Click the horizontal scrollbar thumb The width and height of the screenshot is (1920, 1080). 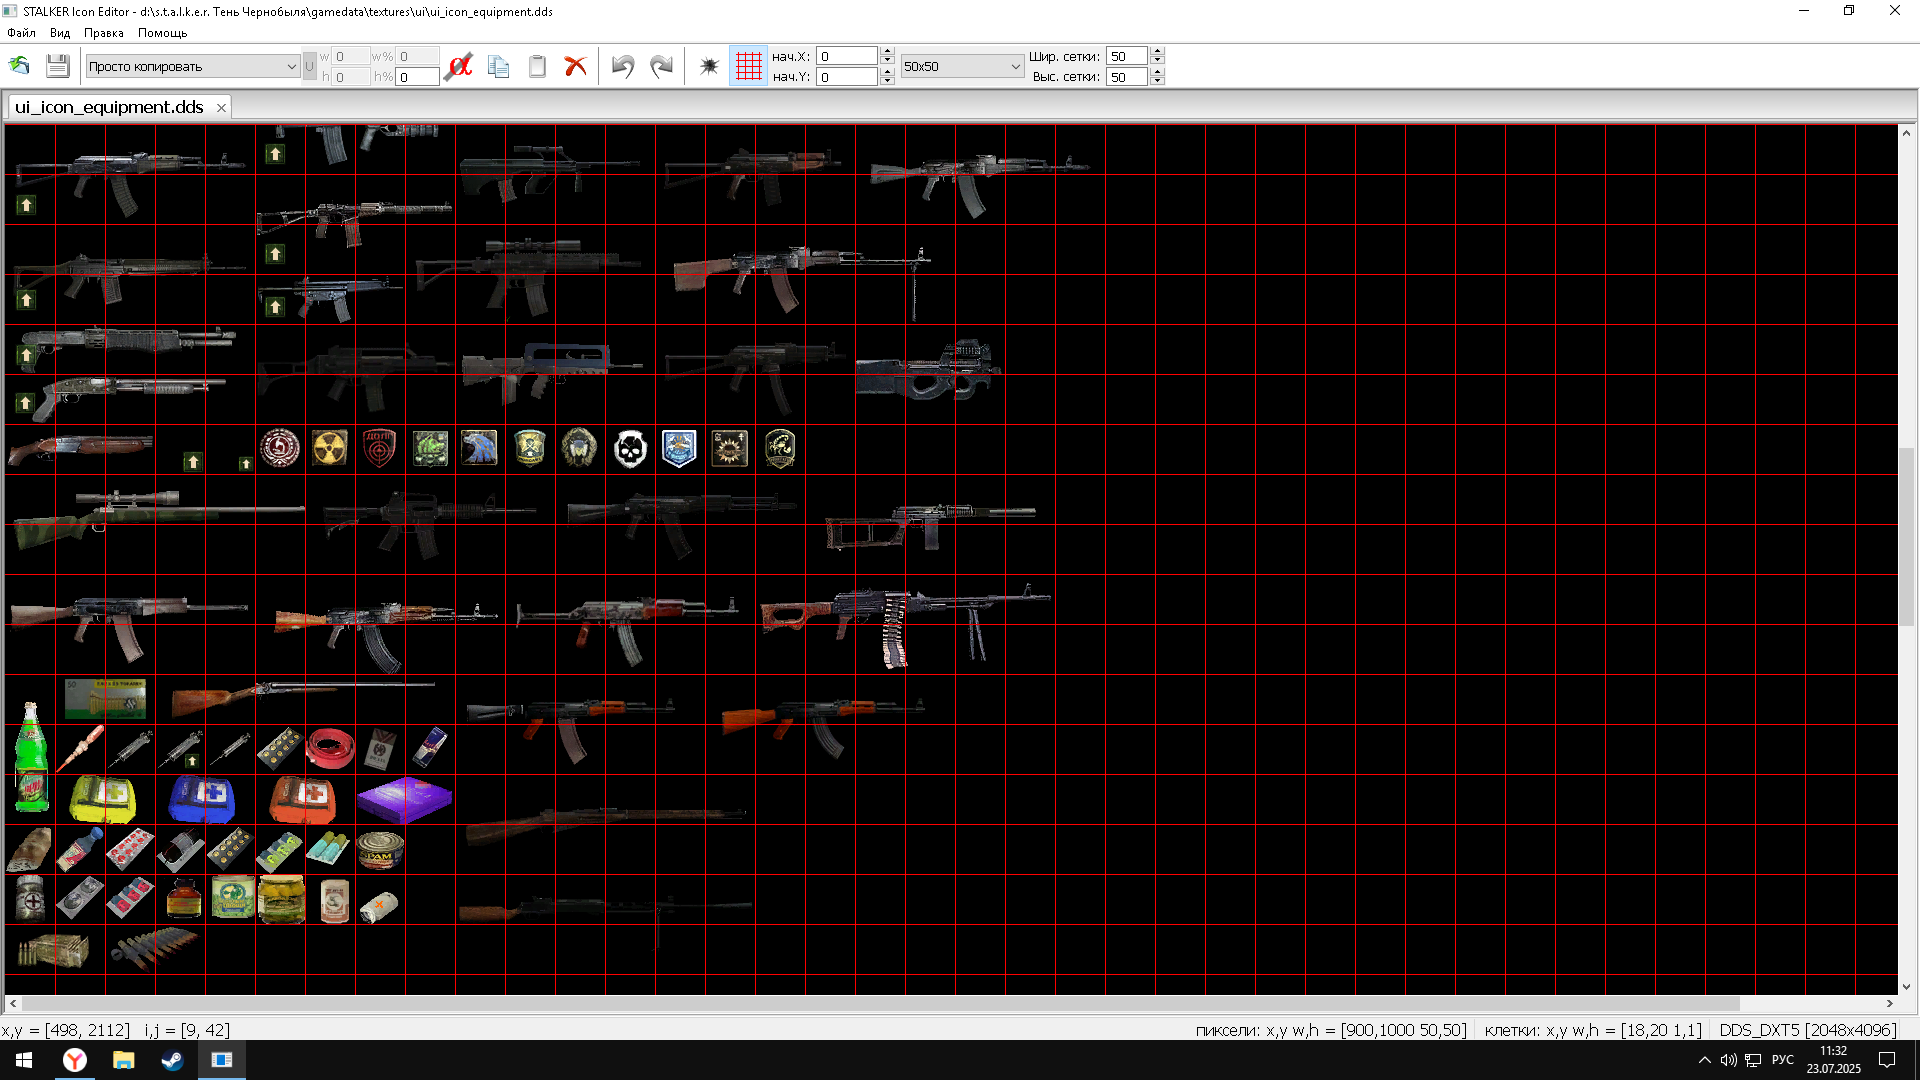coord(880,1003)
